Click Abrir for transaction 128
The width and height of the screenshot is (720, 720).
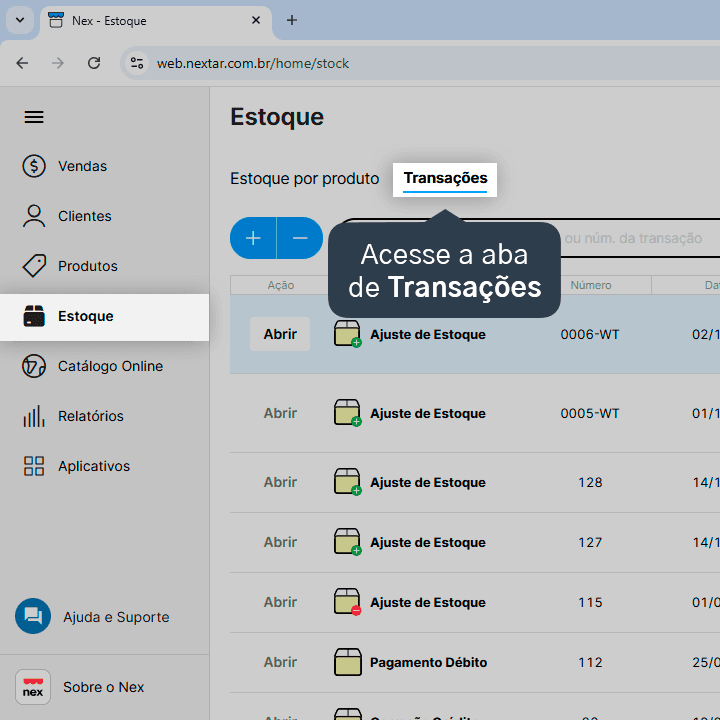point(280,482)
